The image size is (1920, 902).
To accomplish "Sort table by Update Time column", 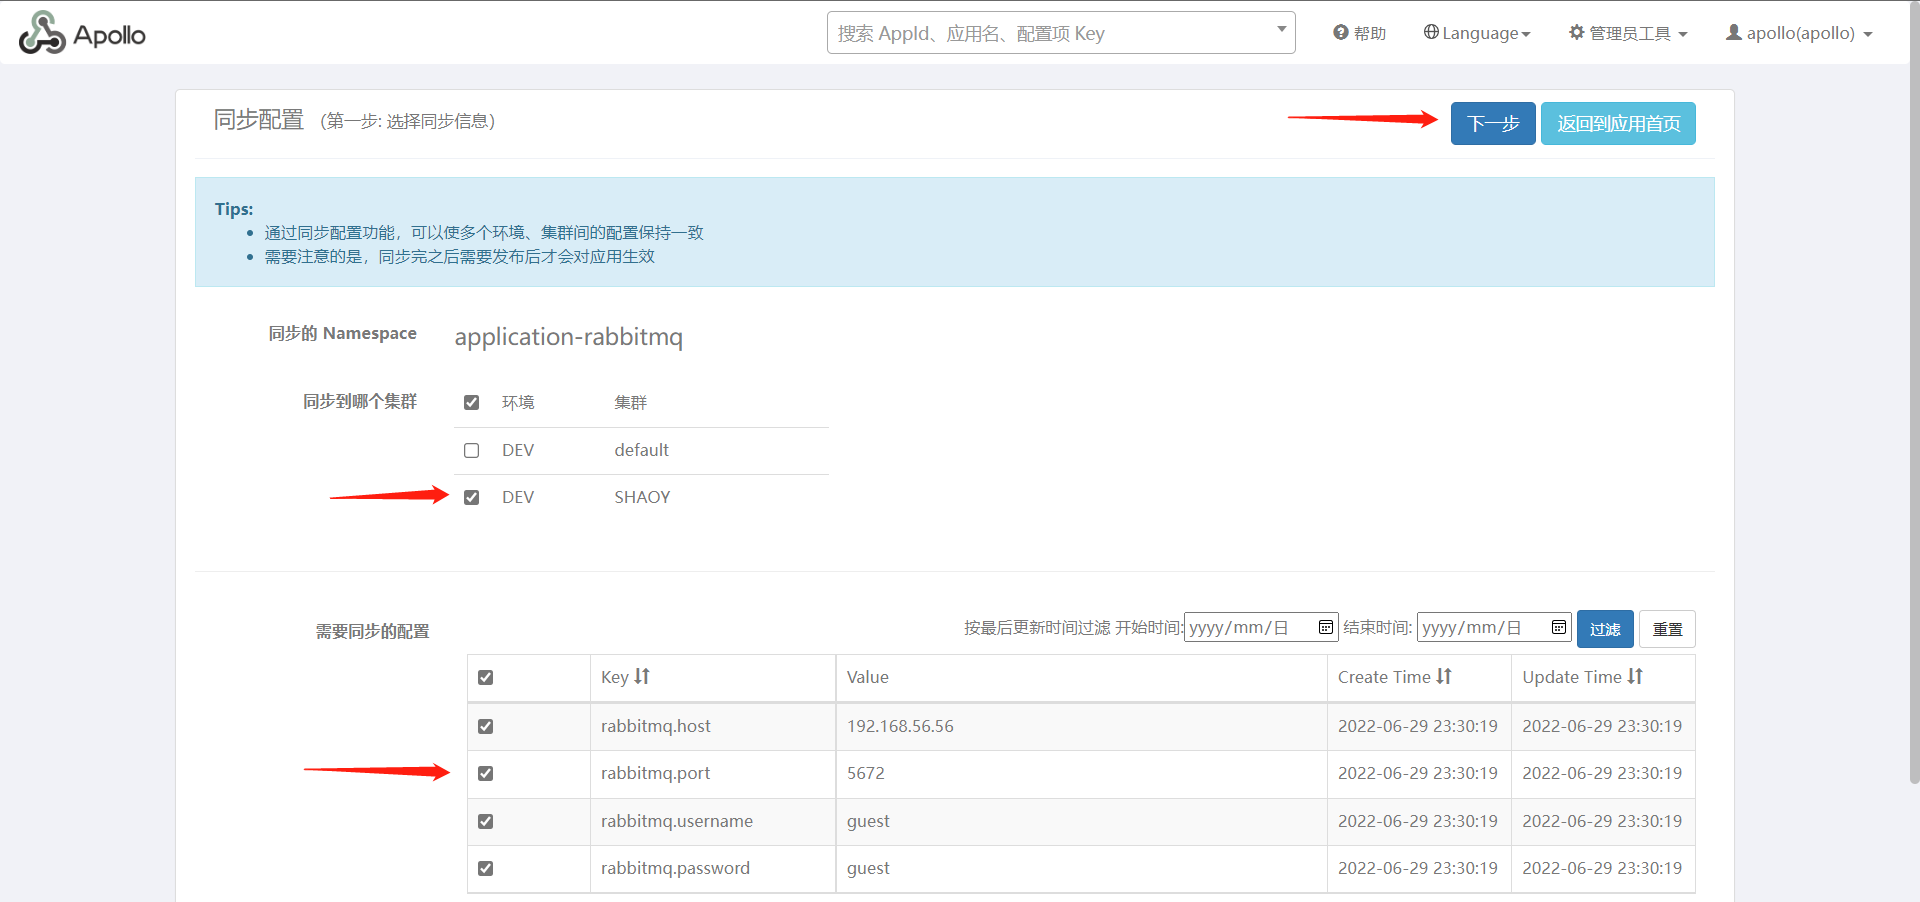I will coord(1634,677).
